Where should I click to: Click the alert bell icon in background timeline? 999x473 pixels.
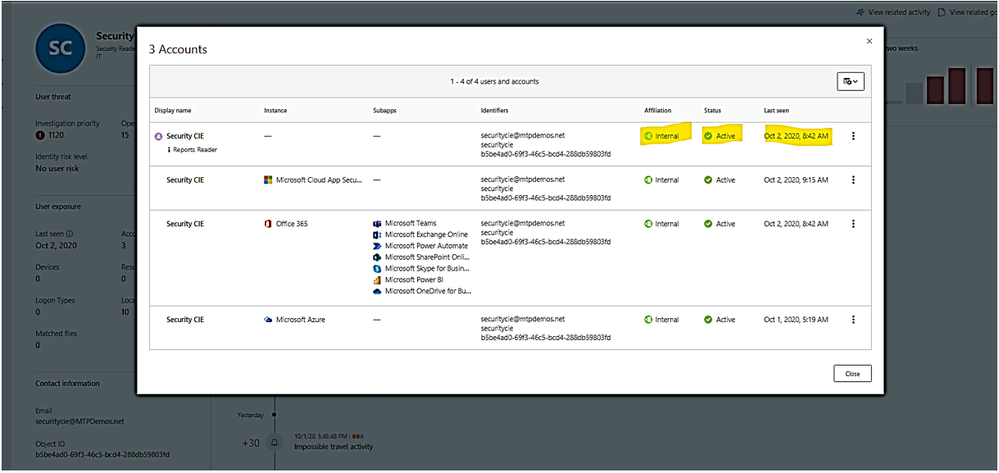[x=275, y=442]
